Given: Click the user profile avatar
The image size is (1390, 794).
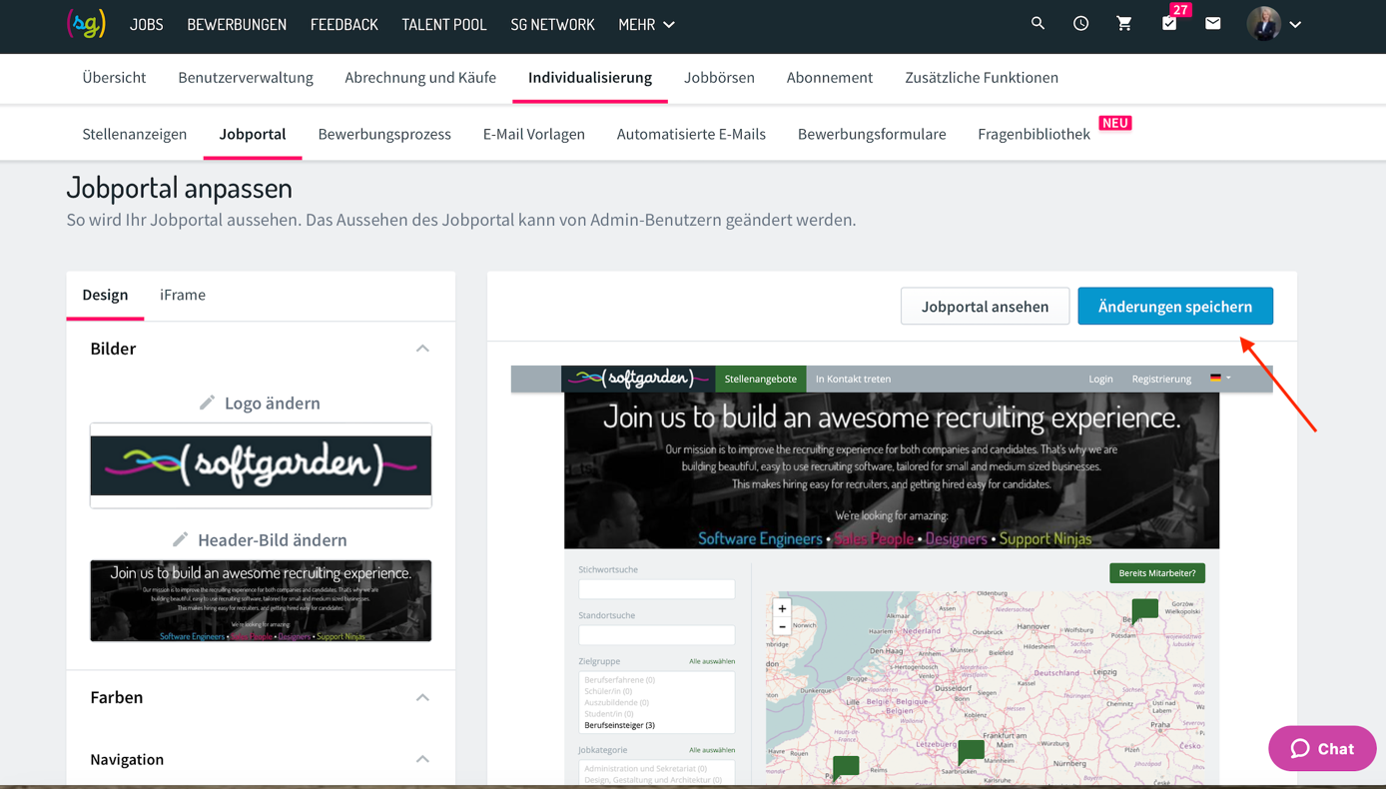Looking at the screenshot, I should (x=1267, y=24).
